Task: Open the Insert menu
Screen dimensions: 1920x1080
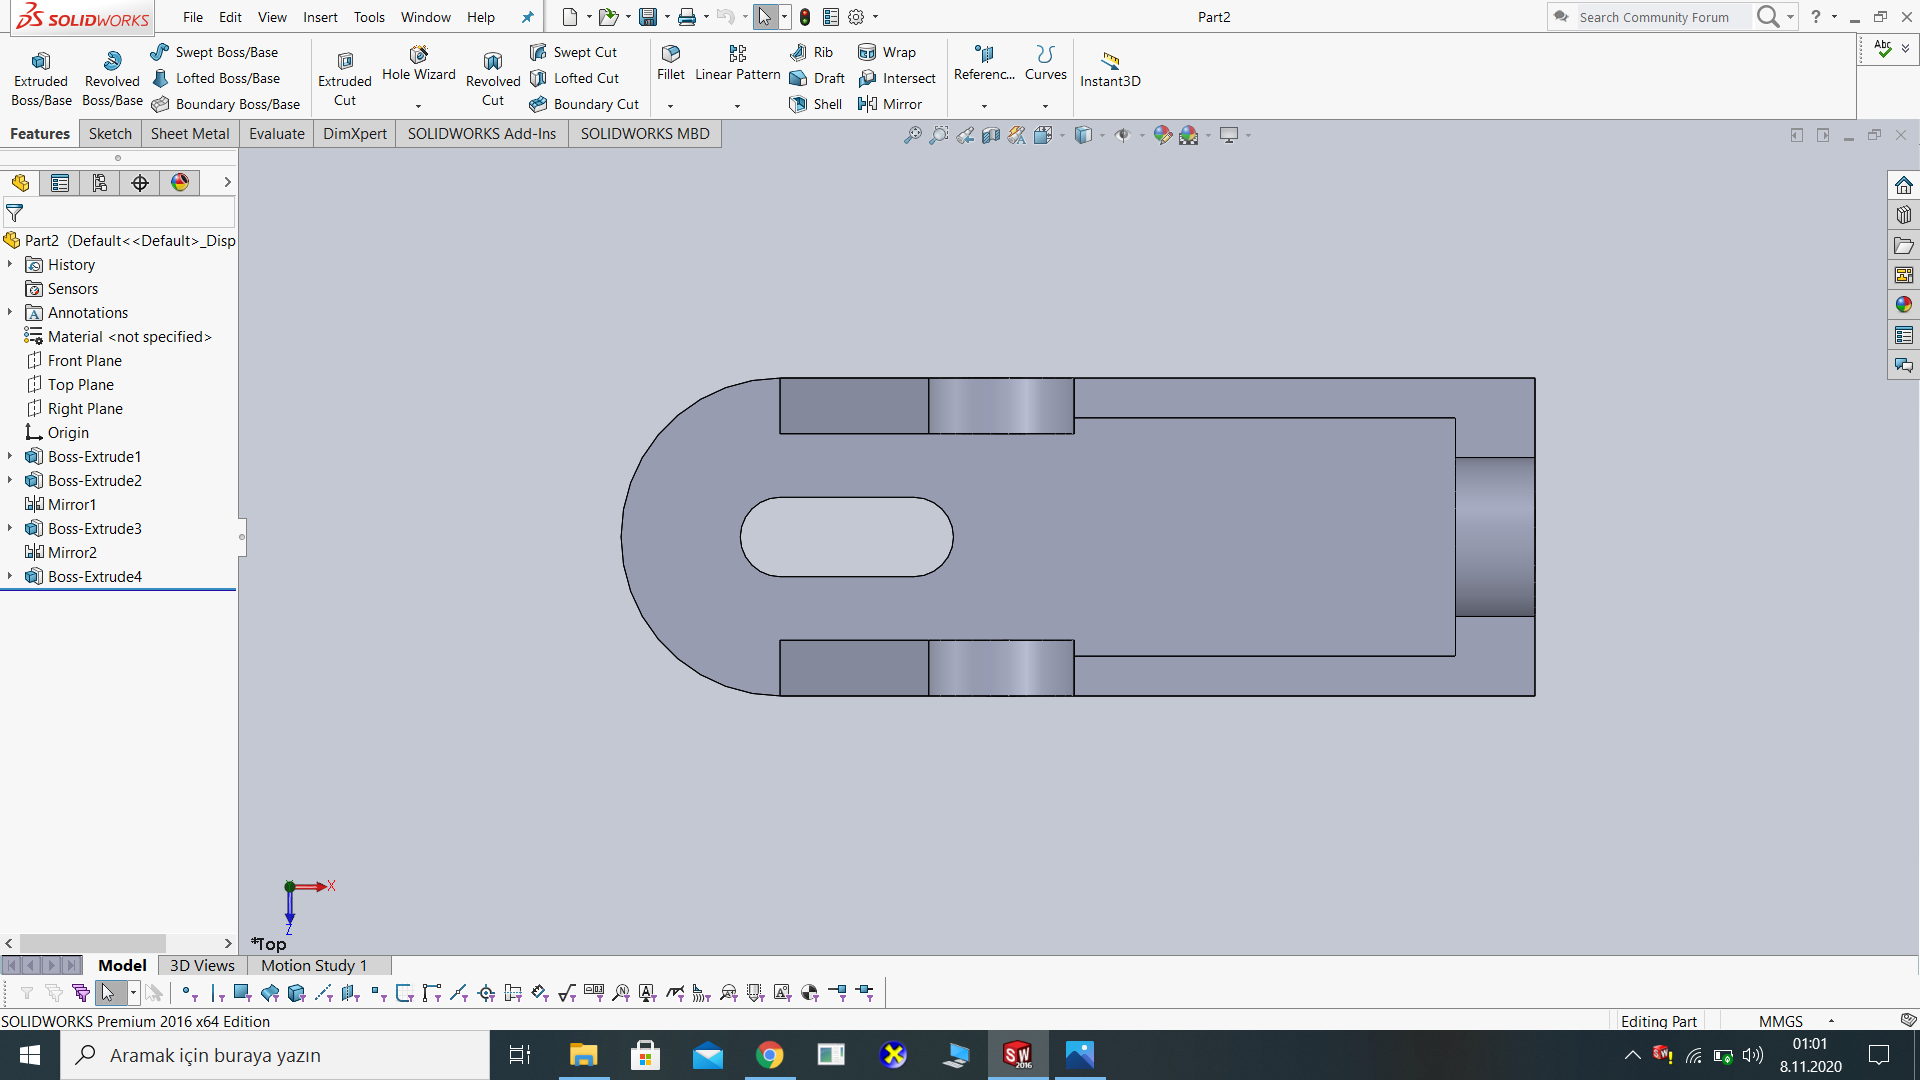Action: point(320,17)
